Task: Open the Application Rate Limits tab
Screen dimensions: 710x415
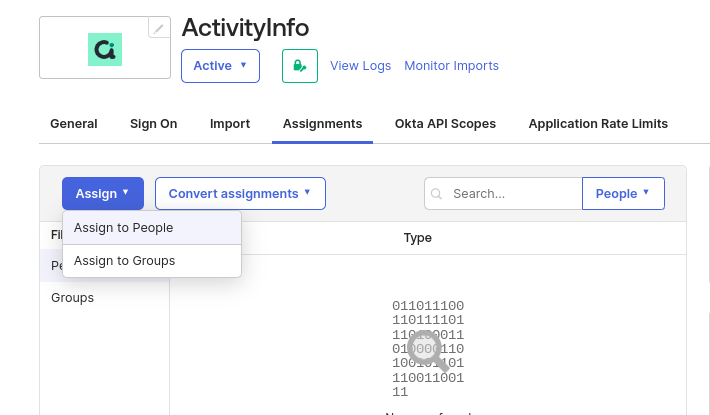Action: pyautogui.click(x=598, y=124)
